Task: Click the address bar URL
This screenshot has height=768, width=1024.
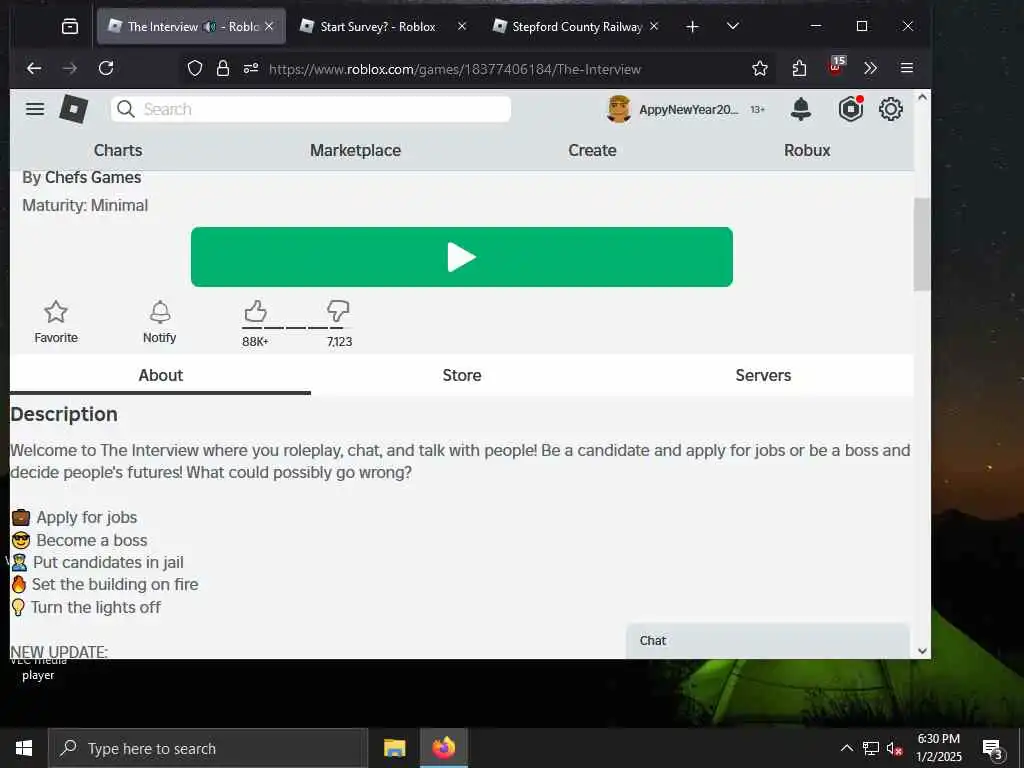Action: (455, 69)
